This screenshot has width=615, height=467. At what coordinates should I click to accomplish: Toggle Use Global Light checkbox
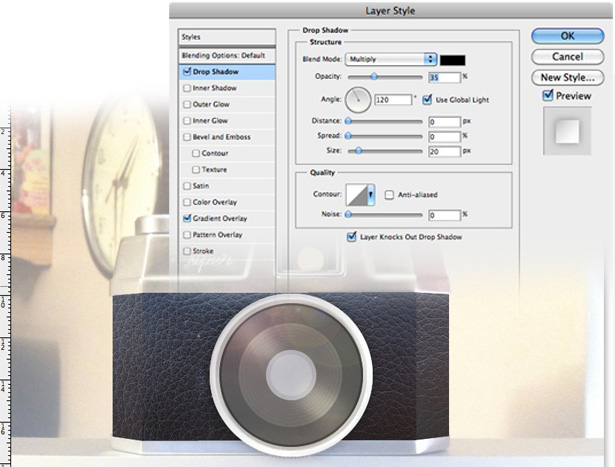427,100
